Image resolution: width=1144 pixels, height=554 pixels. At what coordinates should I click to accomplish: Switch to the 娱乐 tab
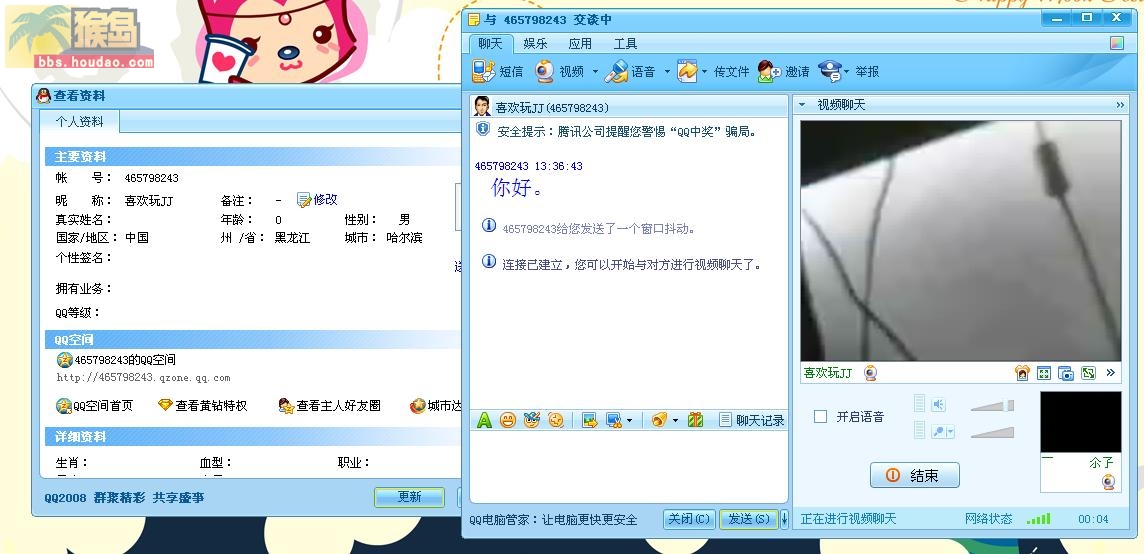point(536,44)
